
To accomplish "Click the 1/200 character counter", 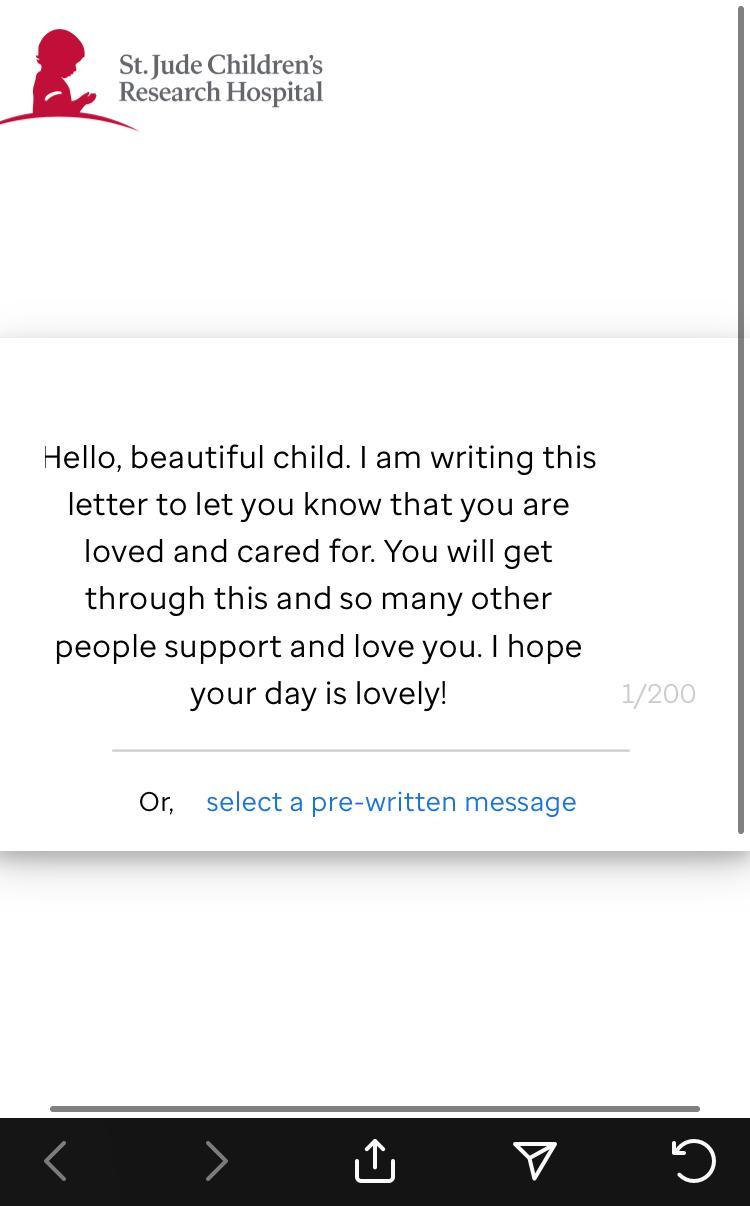I will [x=658, y=694].
